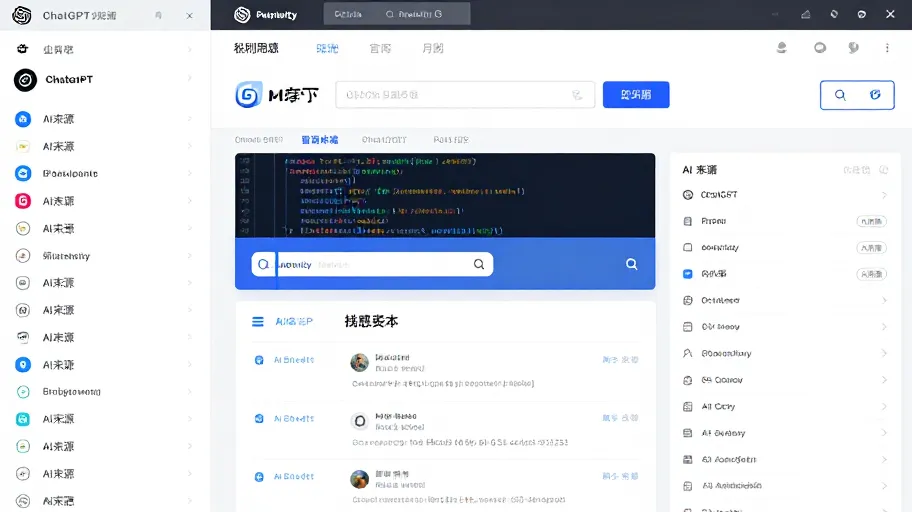
Task: Click the blue graduation-cap icon in the sidebar
Action: 23,173
